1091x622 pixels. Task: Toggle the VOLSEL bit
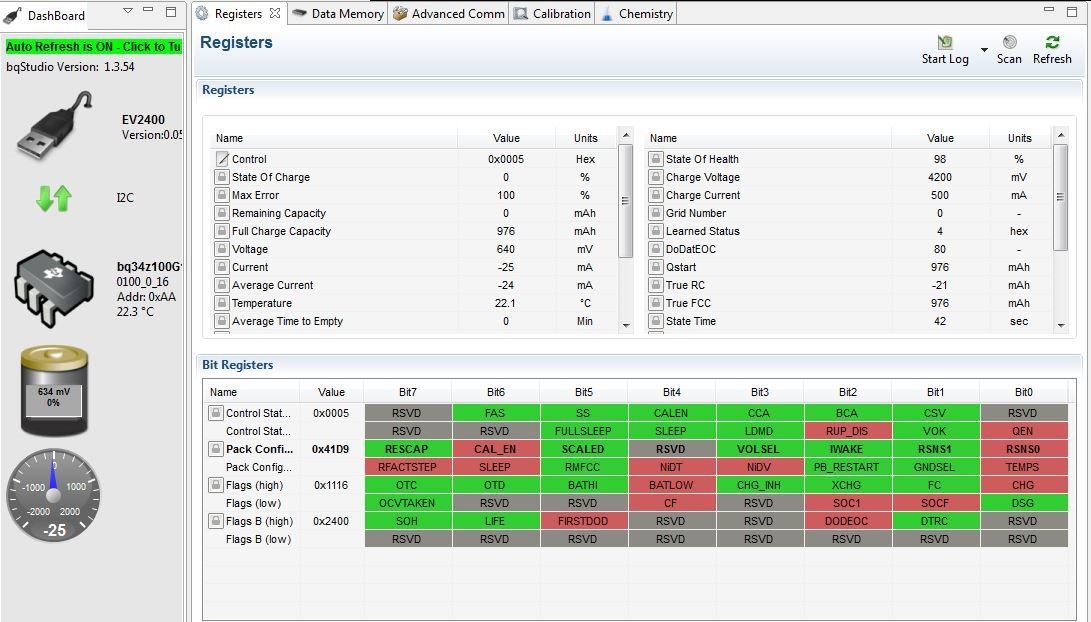(x=760, y=449)
